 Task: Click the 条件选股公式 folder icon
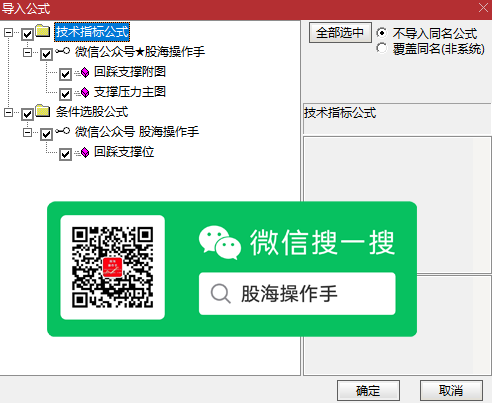[x=43, y=111]
